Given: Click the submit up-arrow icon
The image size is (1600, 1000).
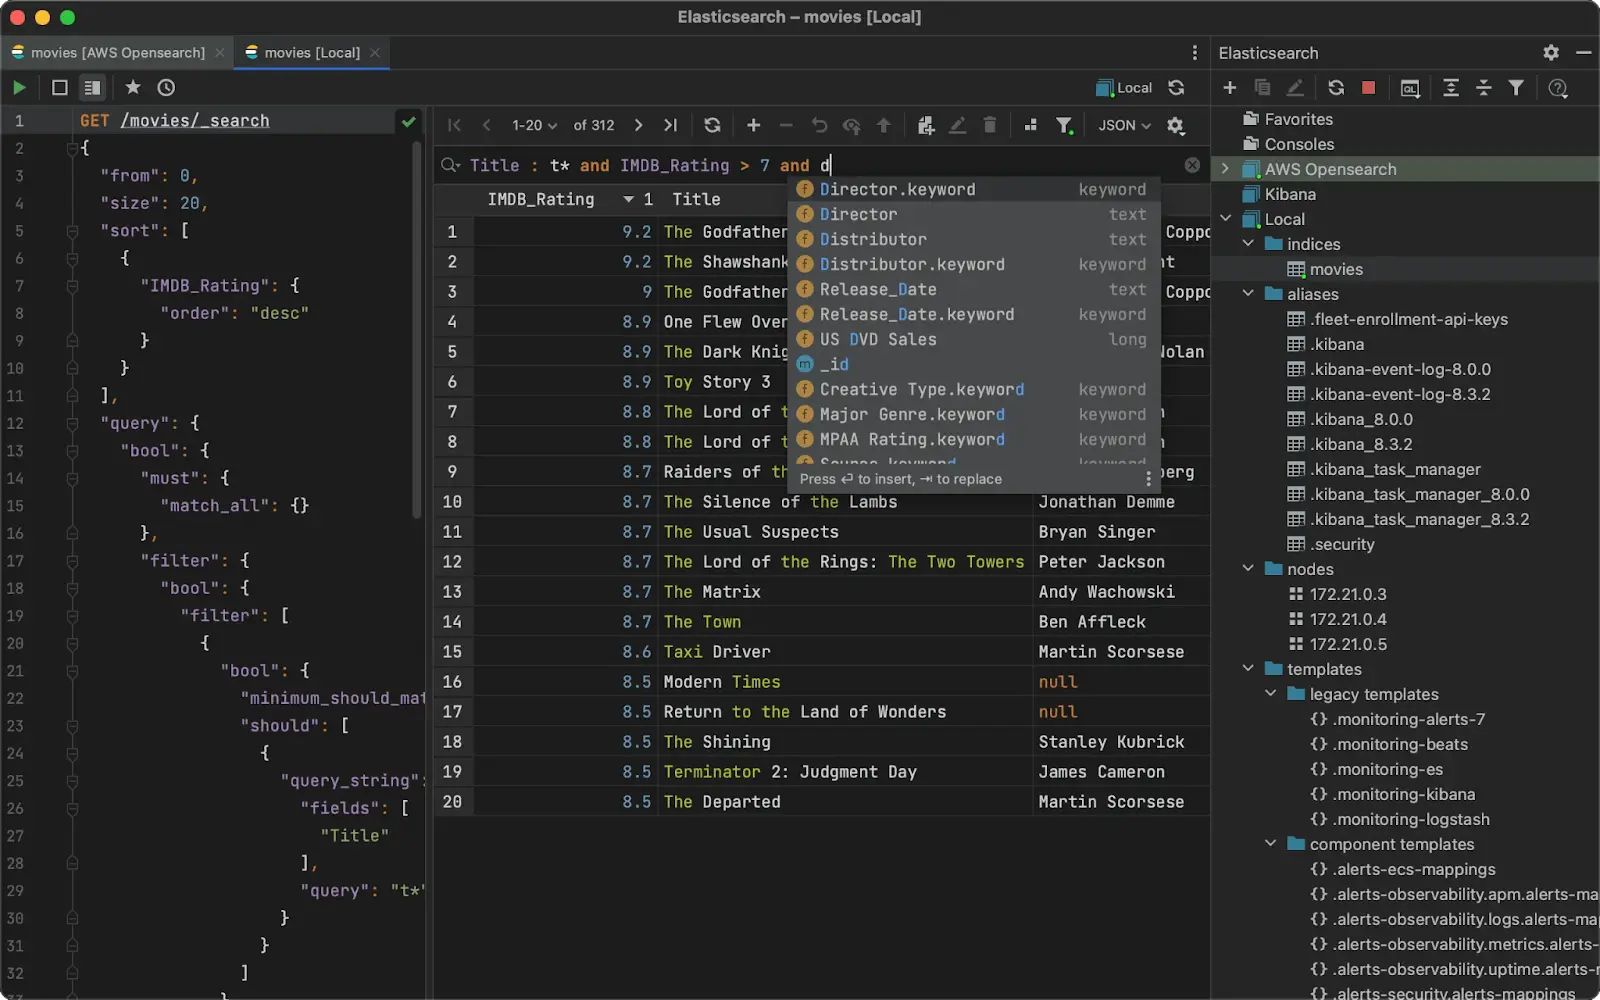Looking at the screenshot, I should pos(884,125).
